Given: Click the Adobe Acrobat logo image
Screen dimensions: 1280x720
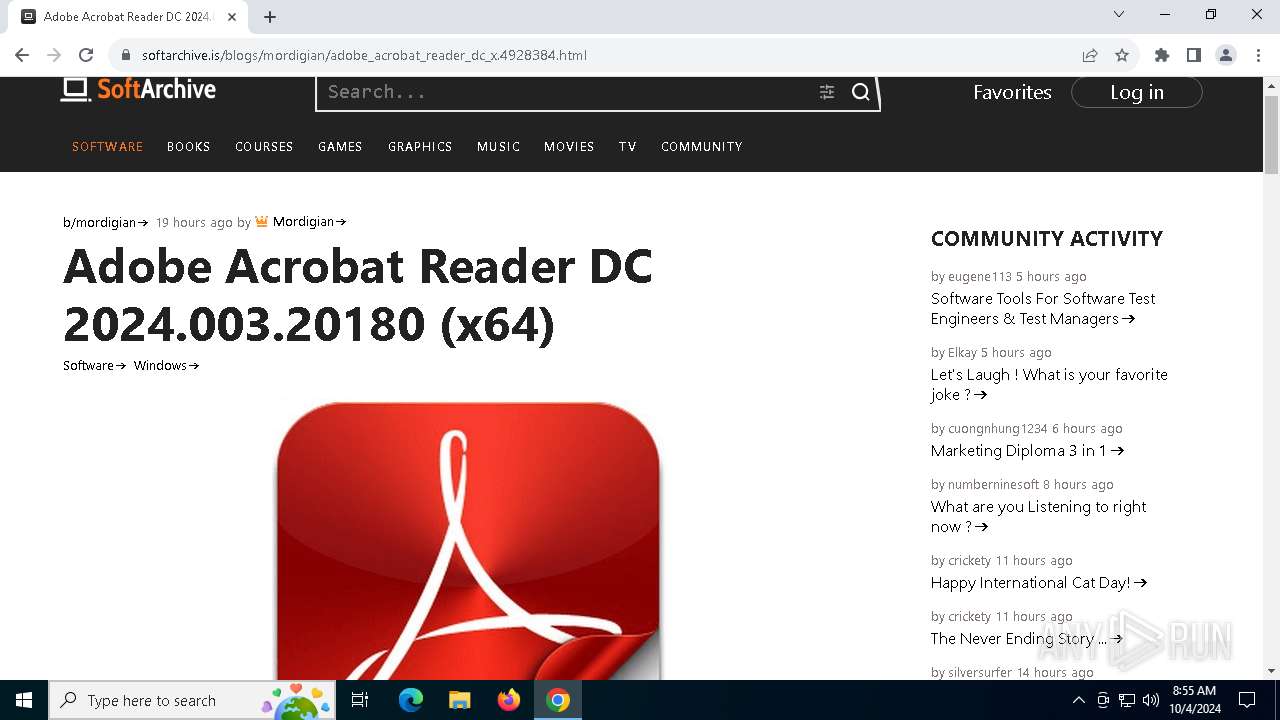Looking at the screenshot, I should click(468, 540).
